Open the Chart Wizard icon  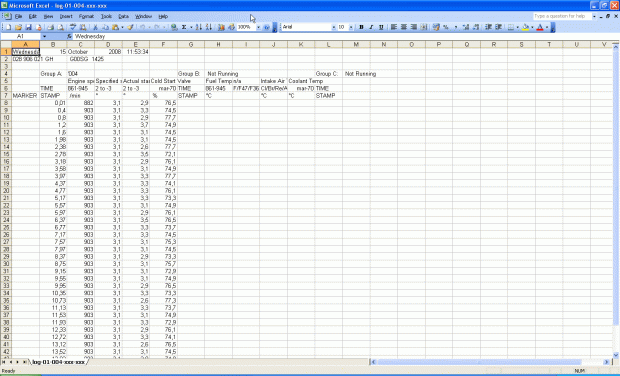click(x=221, y=27)
